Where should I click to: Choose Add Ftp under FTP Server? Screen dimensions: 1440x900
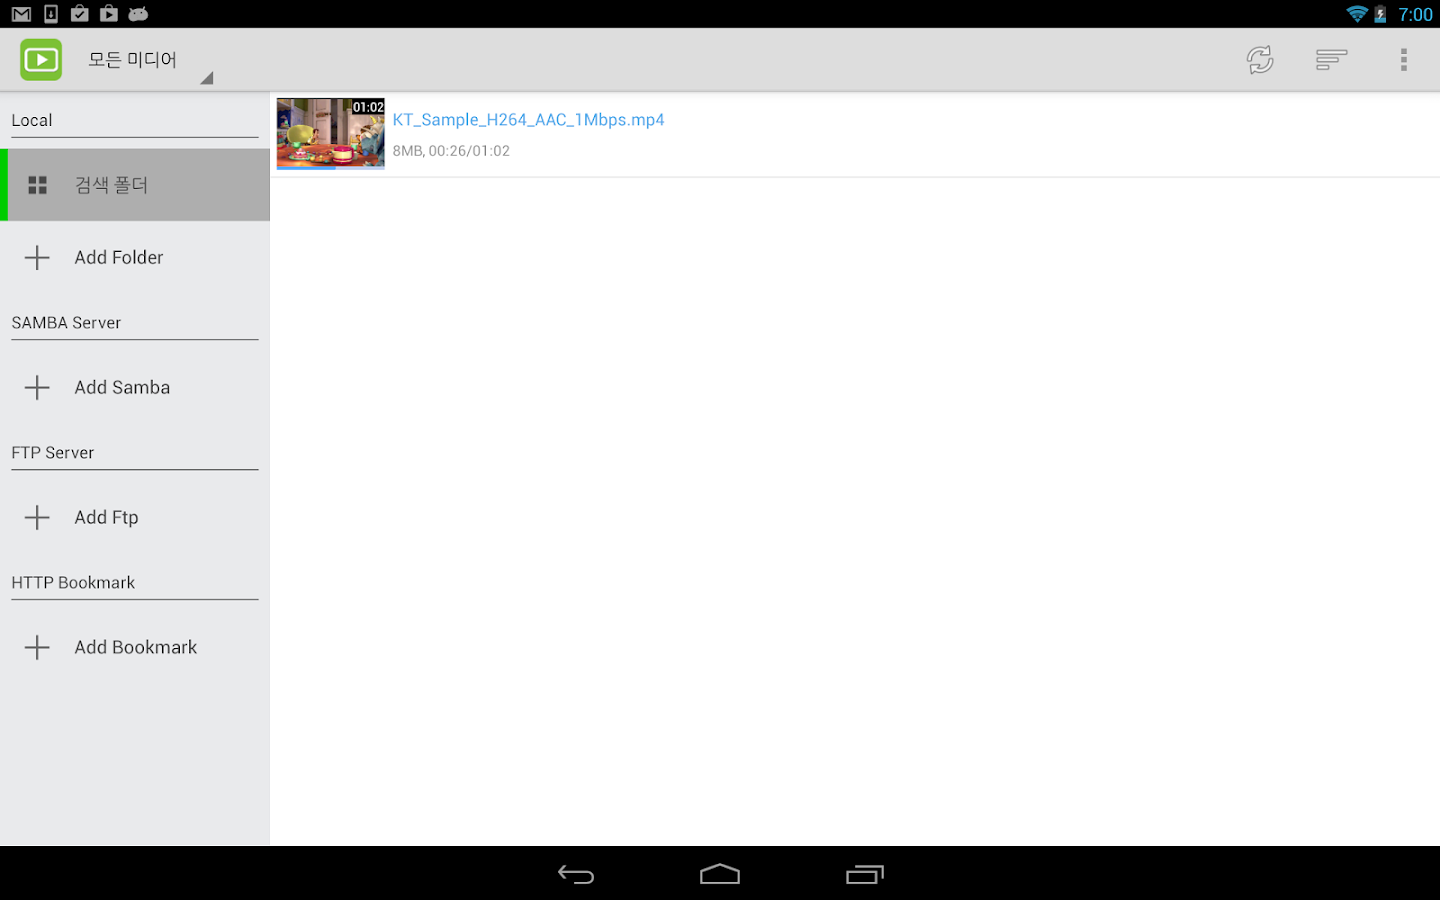pos(135,517)
